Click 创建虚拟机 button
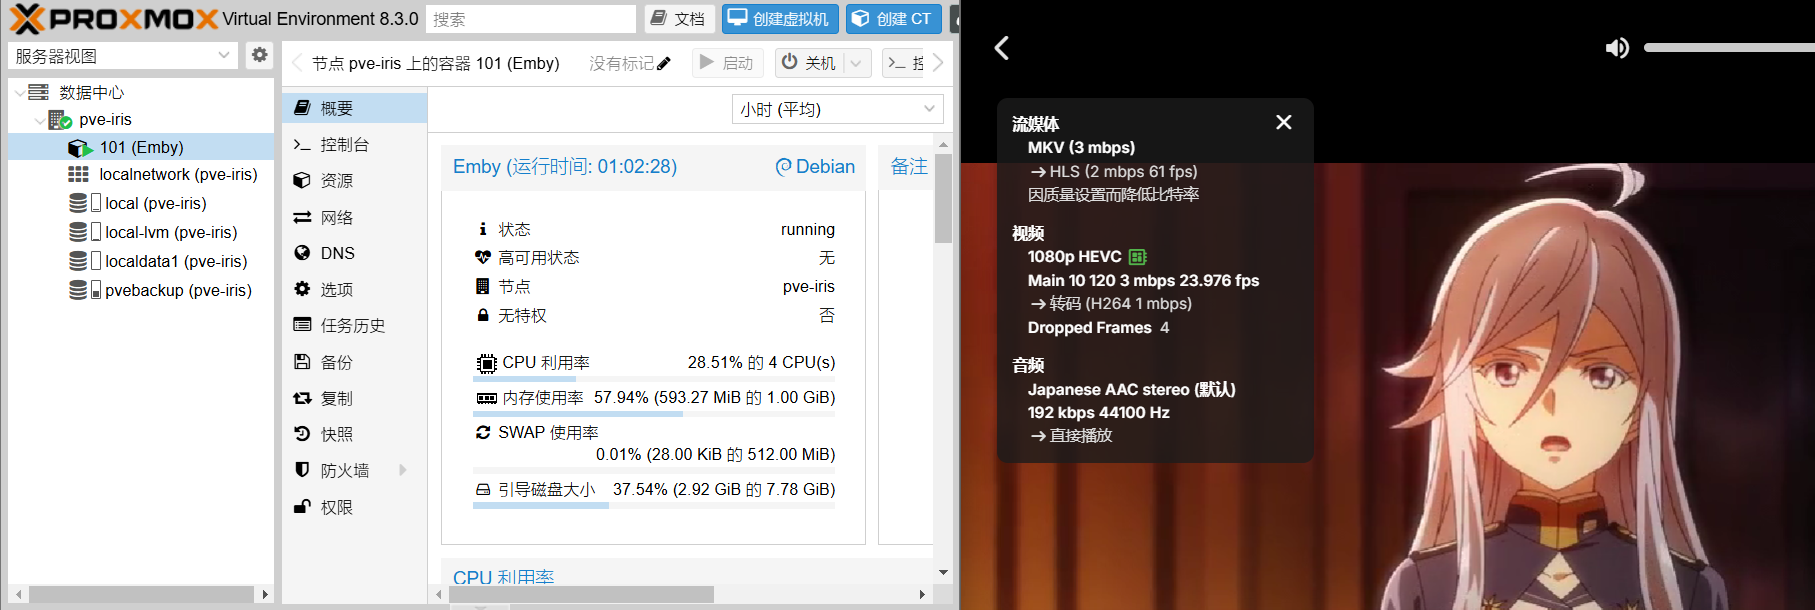 pyautogui.click(x=779, y=18)
